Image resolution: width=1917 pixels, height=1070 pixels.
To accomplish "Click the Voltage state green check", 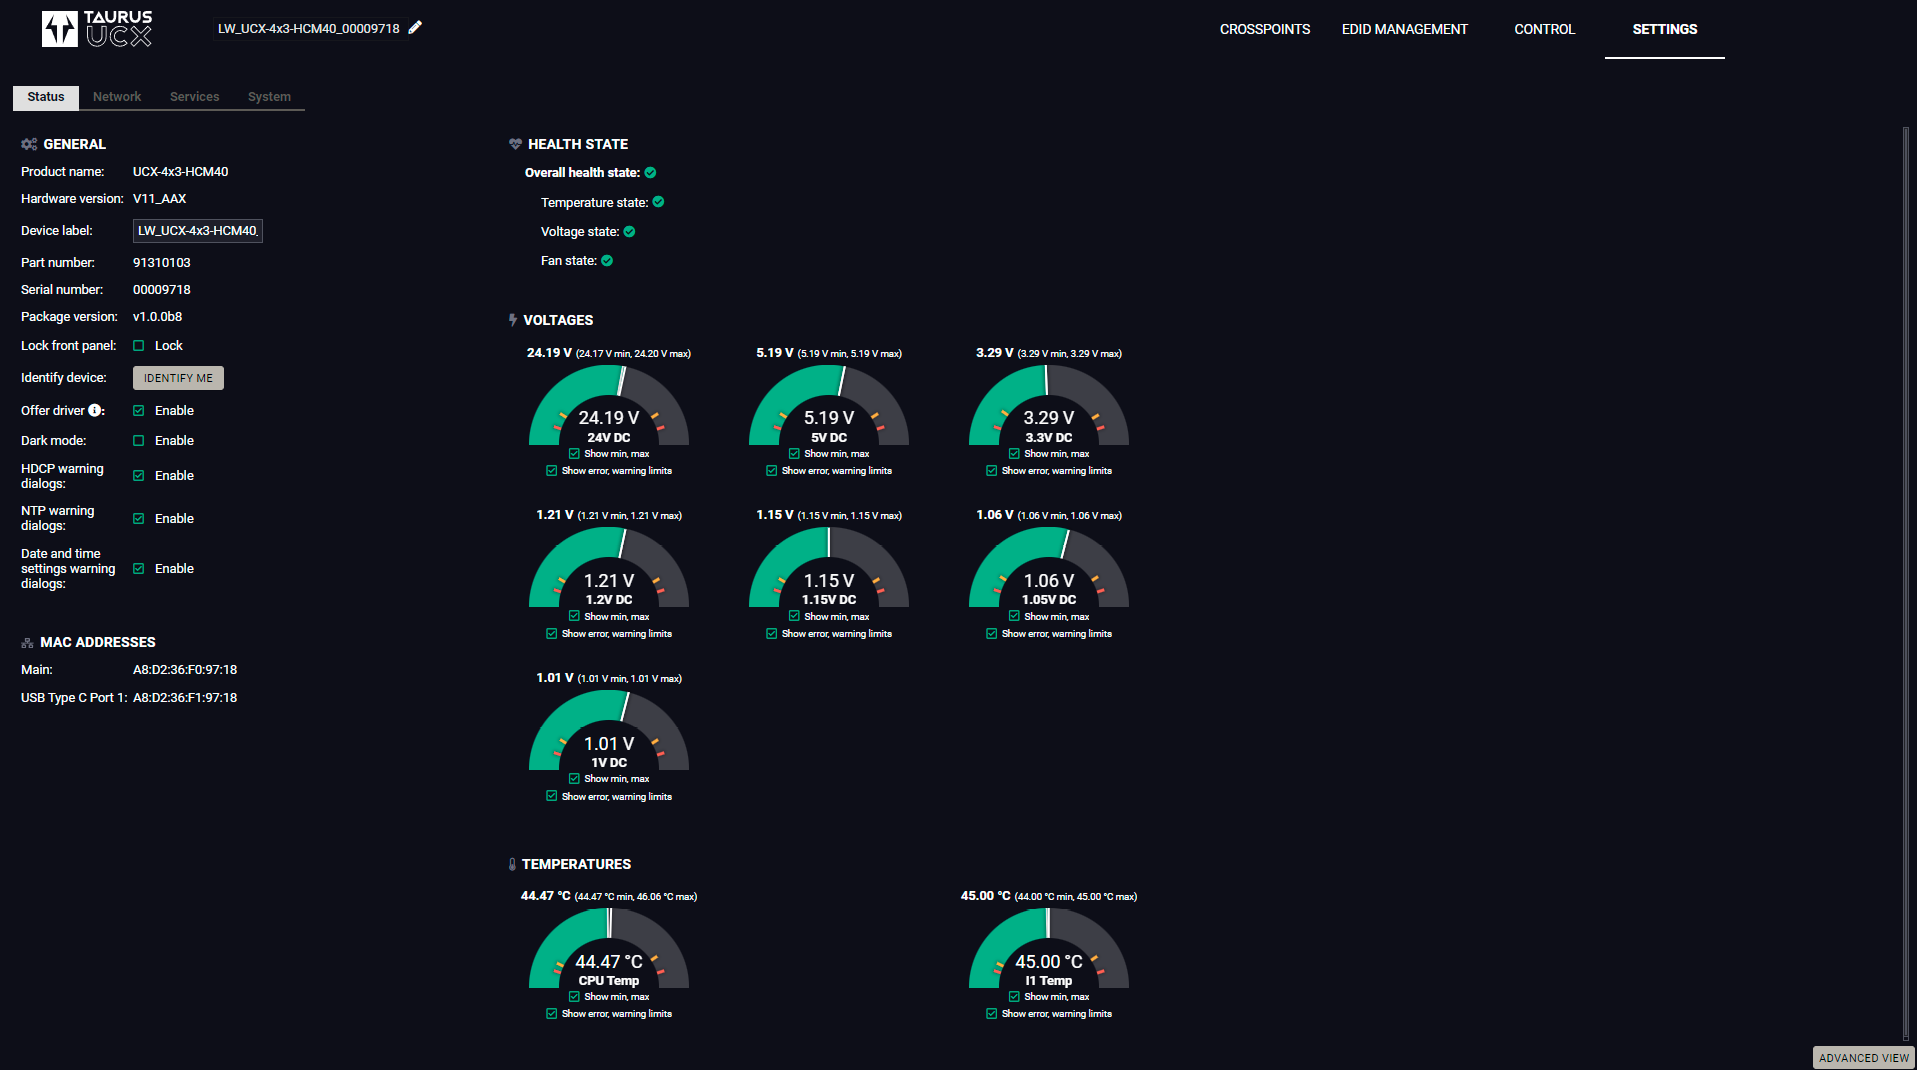I will [x=629, y=232].
